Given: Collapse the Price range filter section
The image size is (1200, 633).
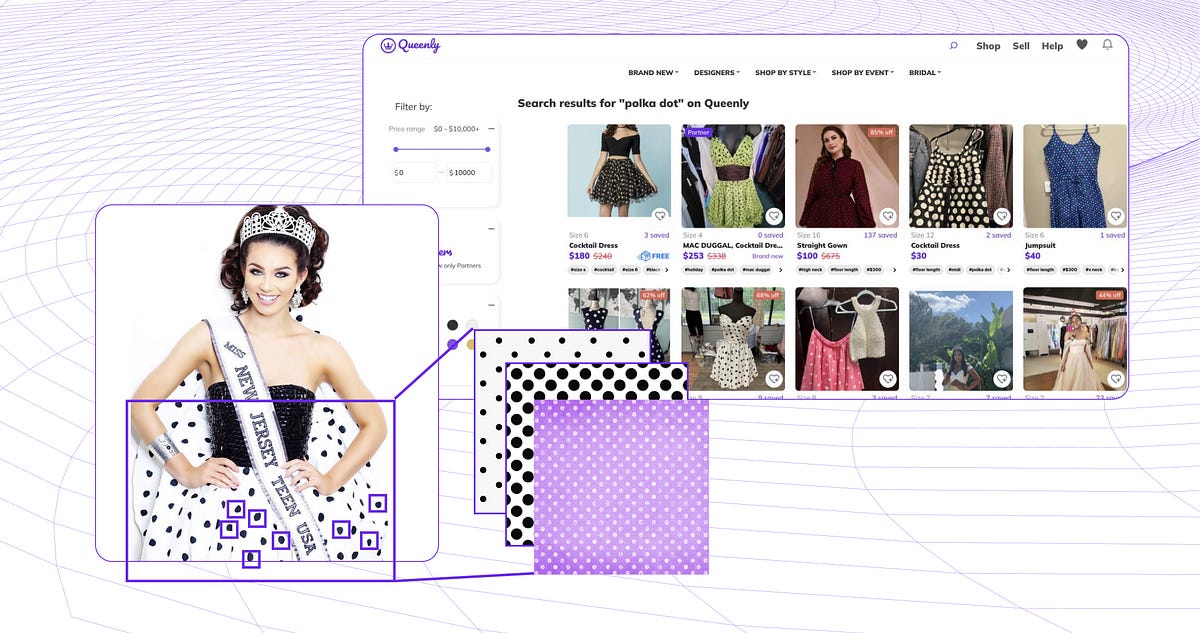Looking at the screenshot, I should [491, 128].
